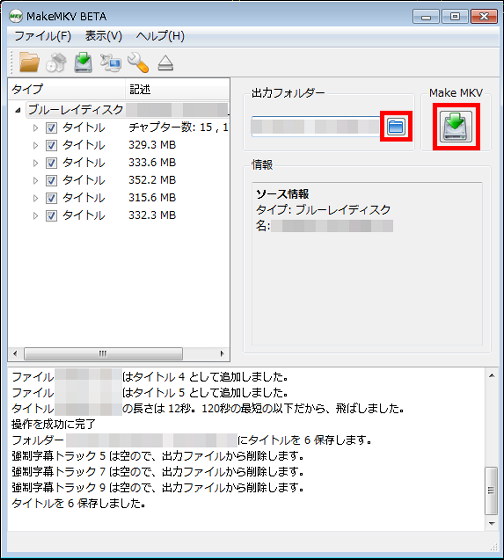Expand the 352.2 MB title

(x=35, y=180)
